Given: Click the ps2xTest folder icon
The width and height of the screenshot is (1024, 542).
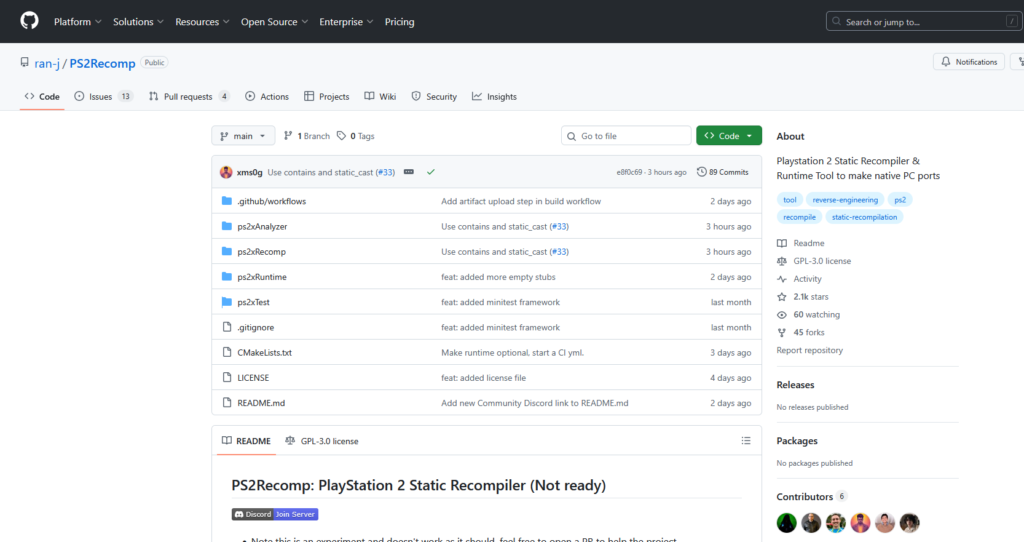Looking at the screenshot, I should coord(227,302).
